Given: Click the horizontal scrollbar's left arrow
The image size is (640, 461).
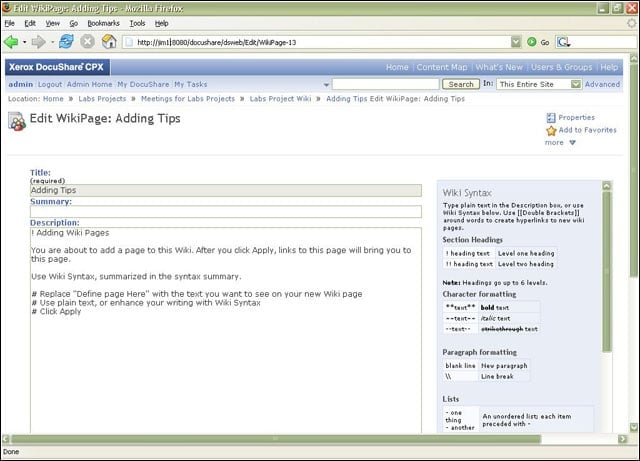Looking at the screenshot, I should [6, 439].
